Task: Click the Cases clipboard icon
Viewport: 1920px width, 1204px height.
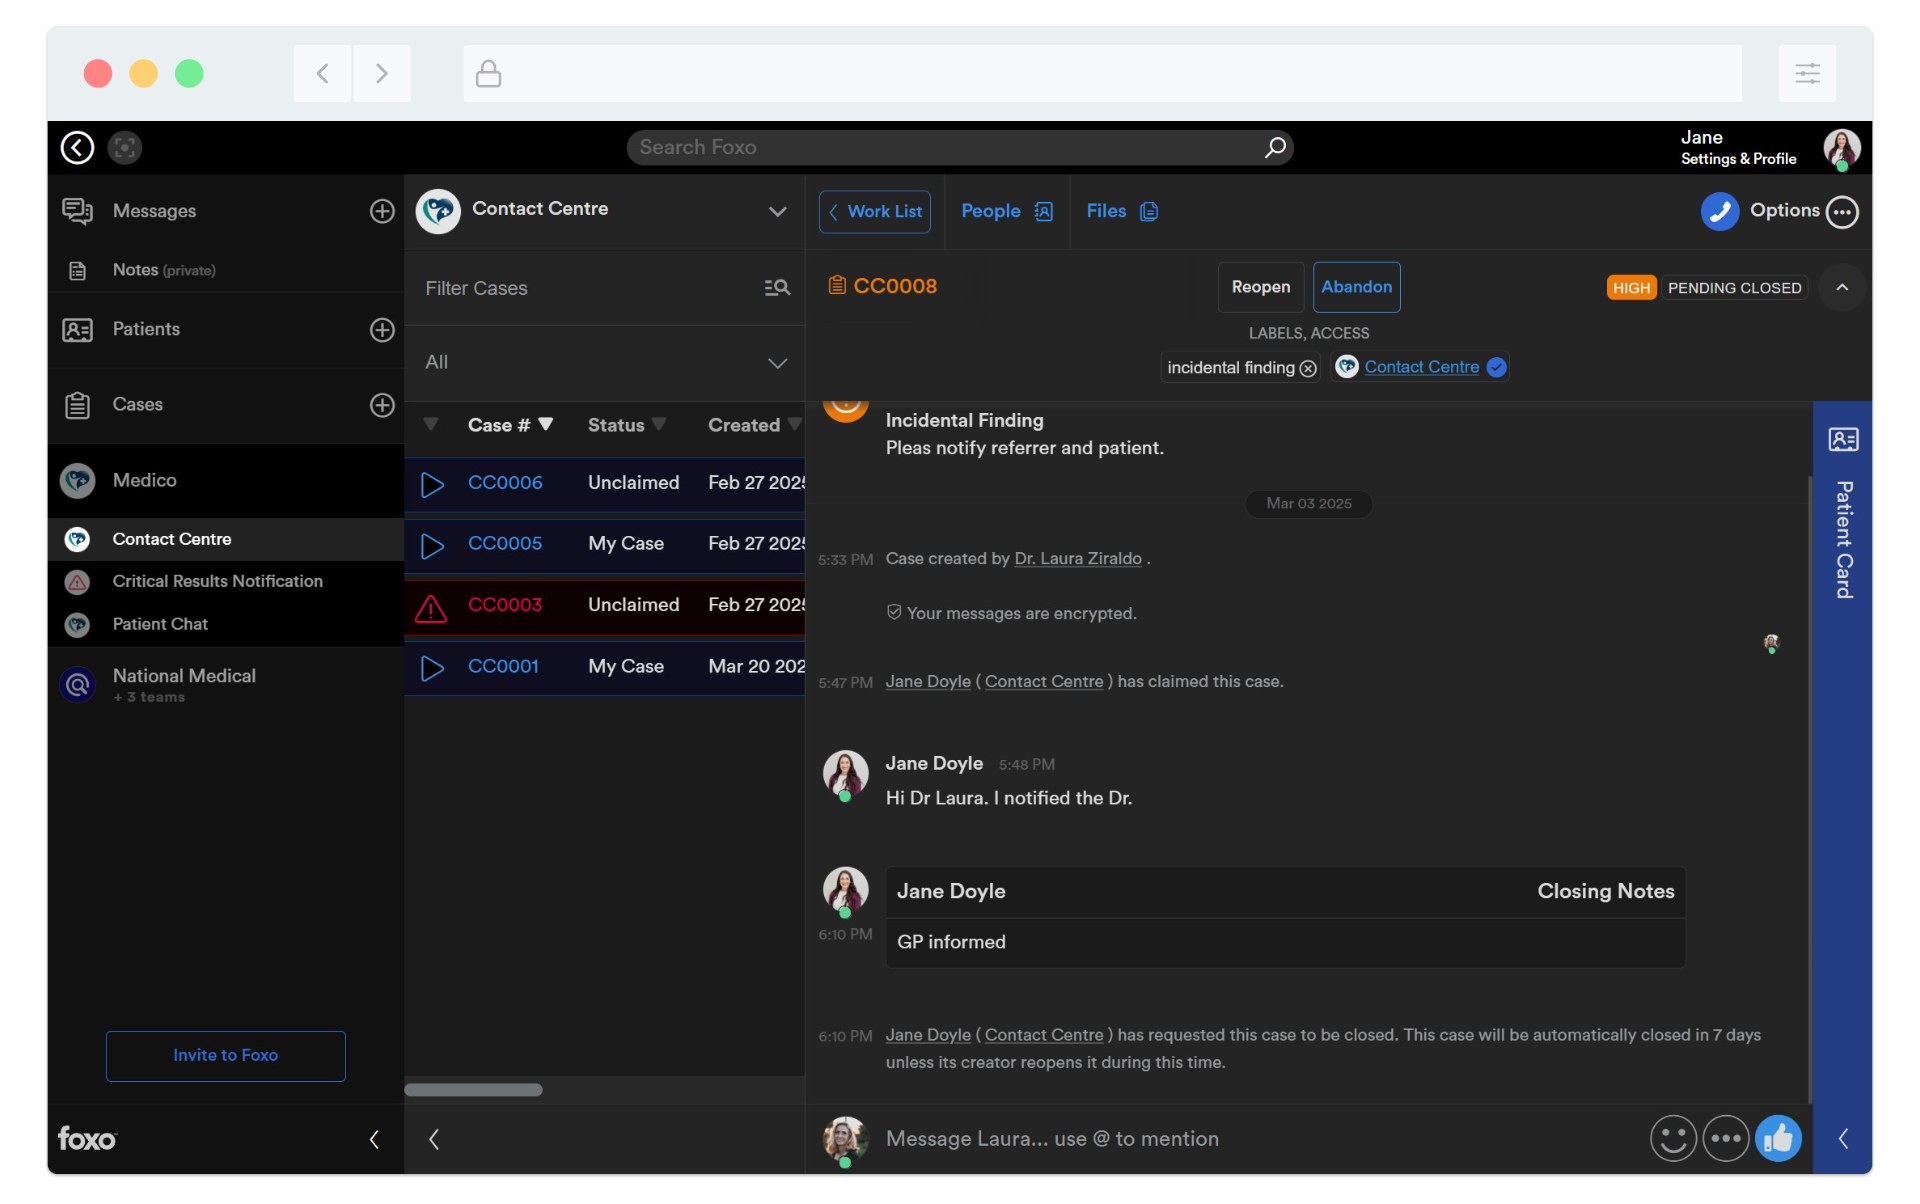Action: [x=77, y=405]
